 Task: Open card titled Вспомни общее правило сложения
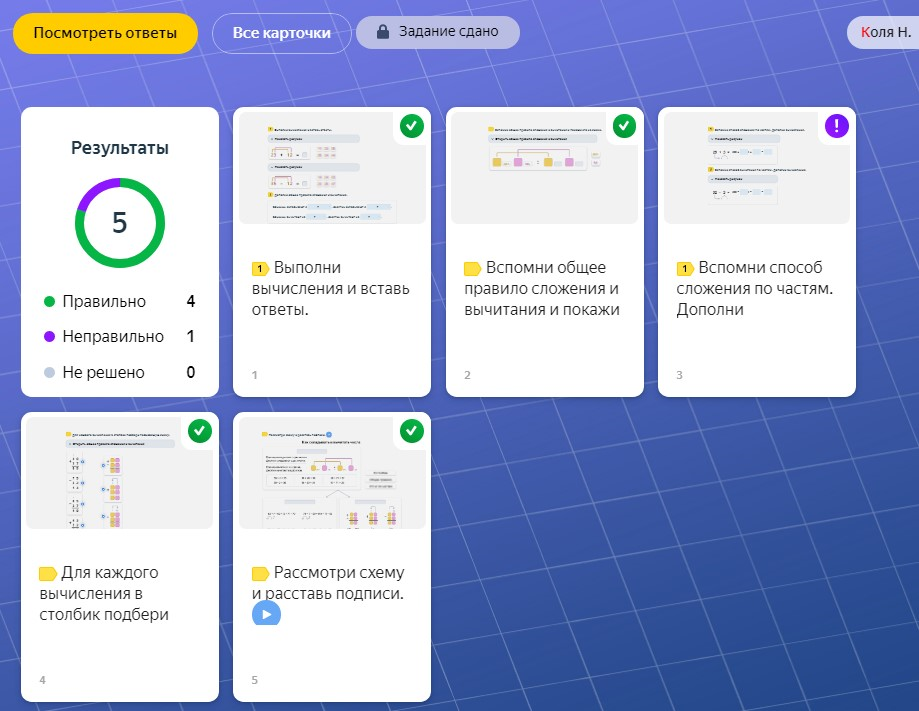click(545, 289)
